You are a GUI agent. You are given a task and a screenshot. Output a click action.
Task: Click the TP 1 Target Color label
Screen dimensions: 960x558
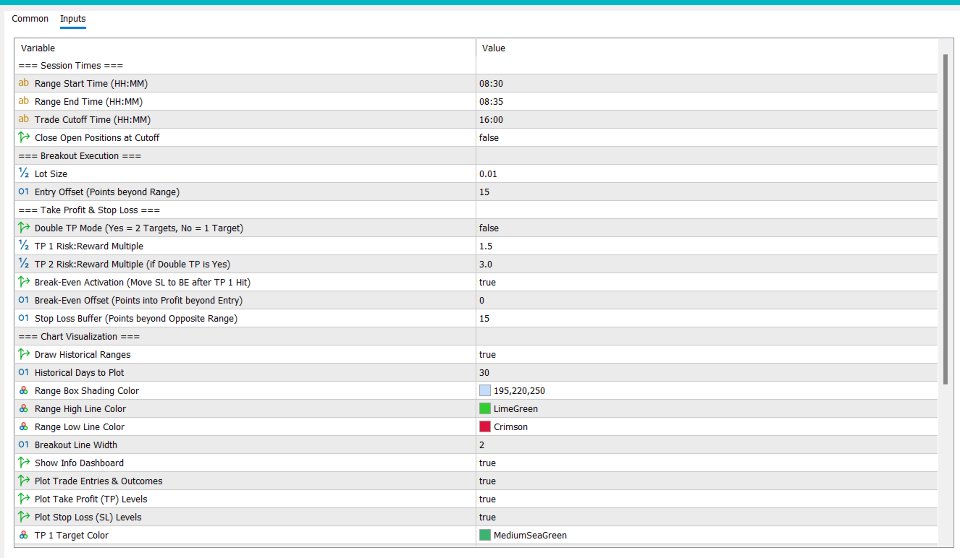[x=71, y=535]
